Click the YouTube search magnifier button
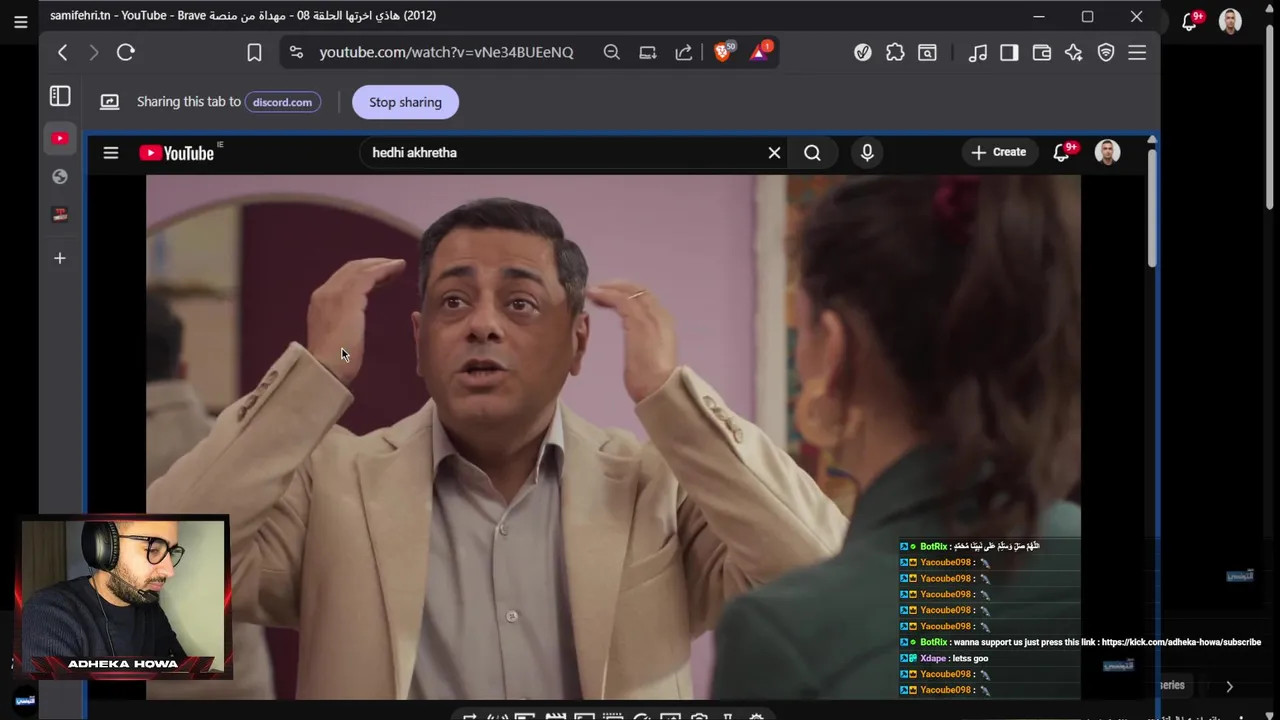Viewport: 1280px width, 720px height. tap(812, 153)
